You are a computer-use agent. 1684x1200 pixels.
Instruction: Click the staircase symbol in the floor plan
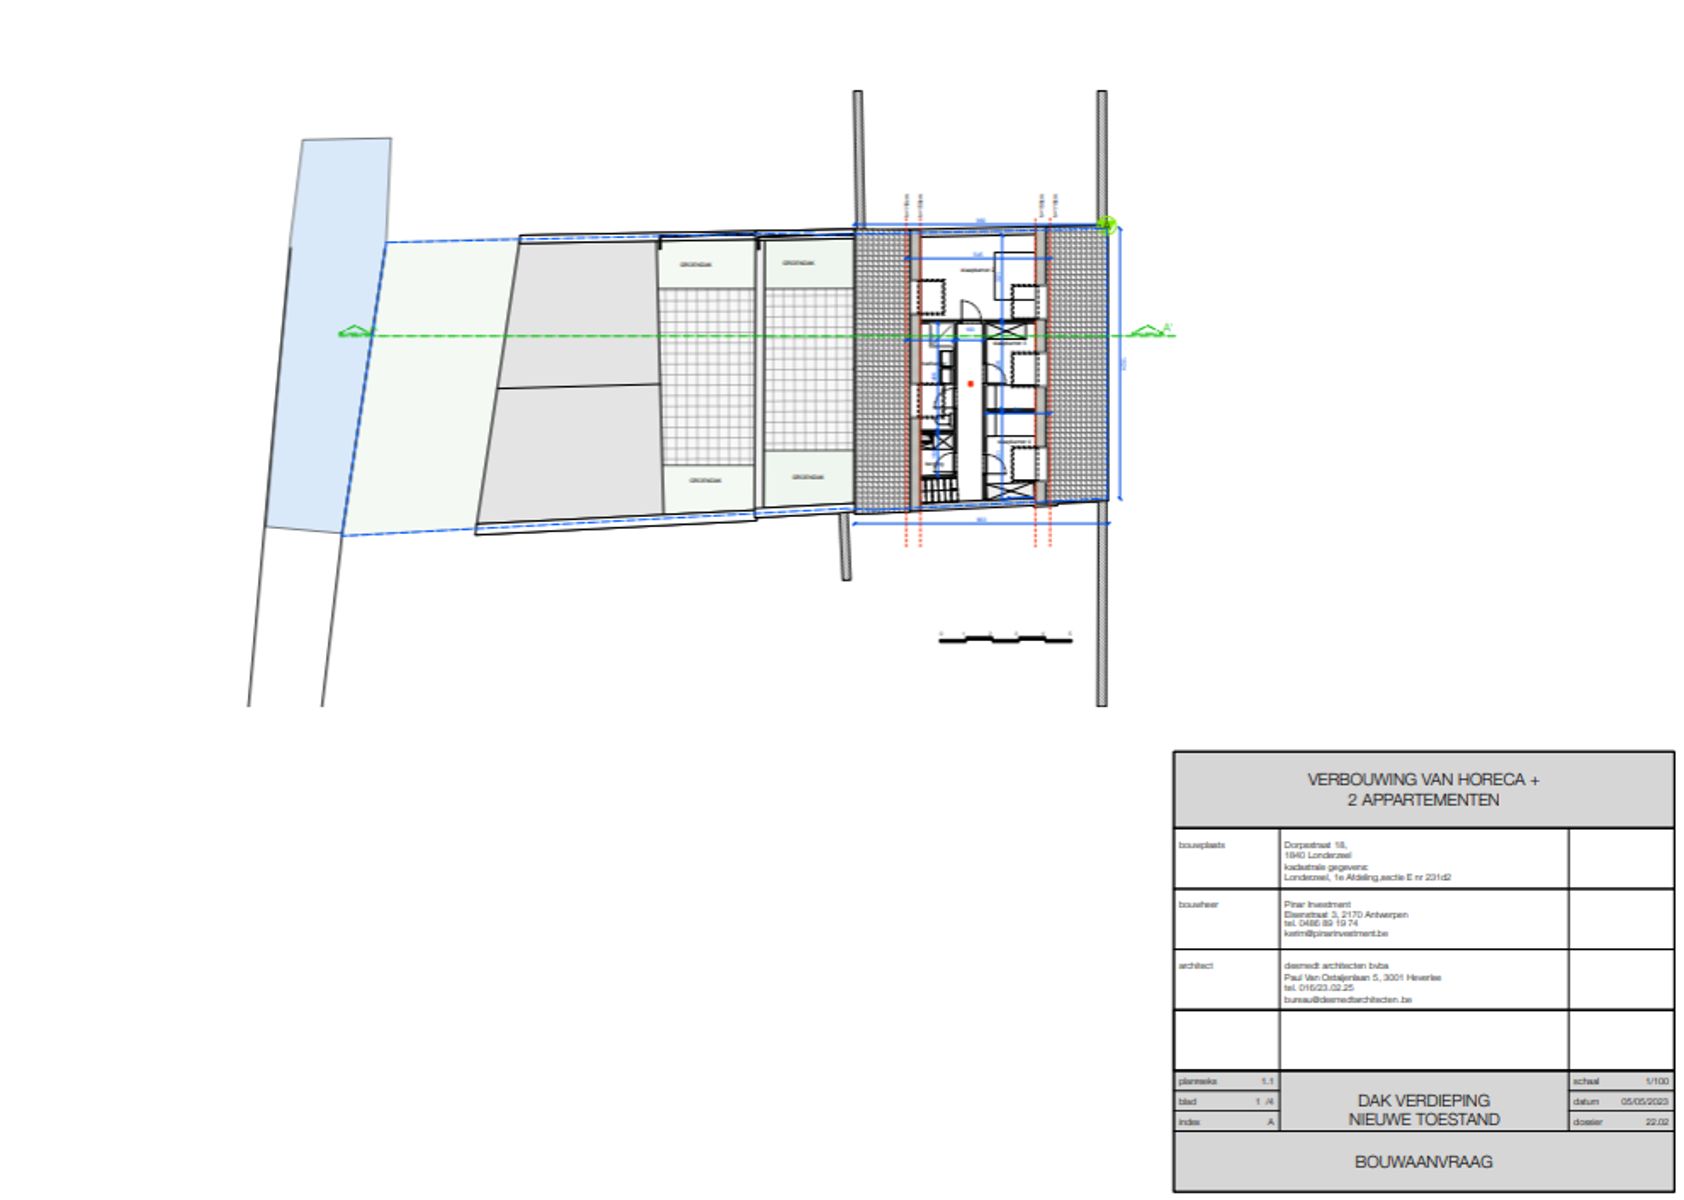point(939,489)
